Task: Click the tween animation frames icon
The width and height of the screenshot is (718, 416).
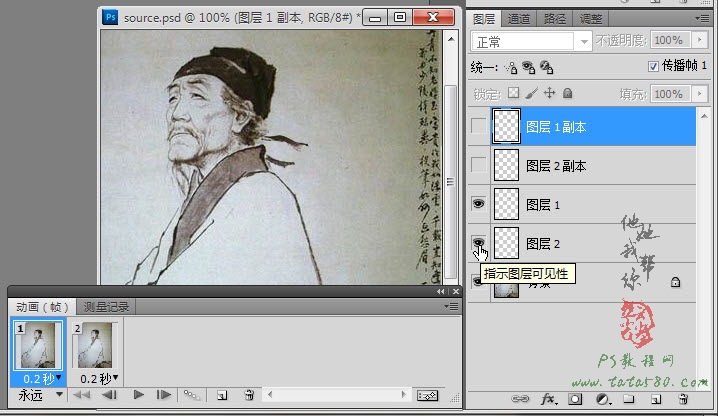Action: [x=191, y=395]
